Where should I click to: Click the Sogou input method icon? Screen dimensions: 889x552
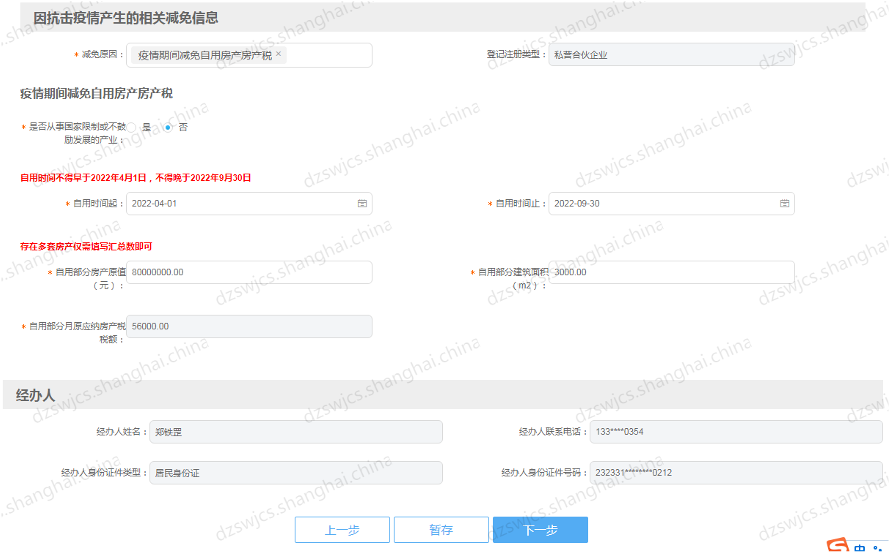point(838,545)
